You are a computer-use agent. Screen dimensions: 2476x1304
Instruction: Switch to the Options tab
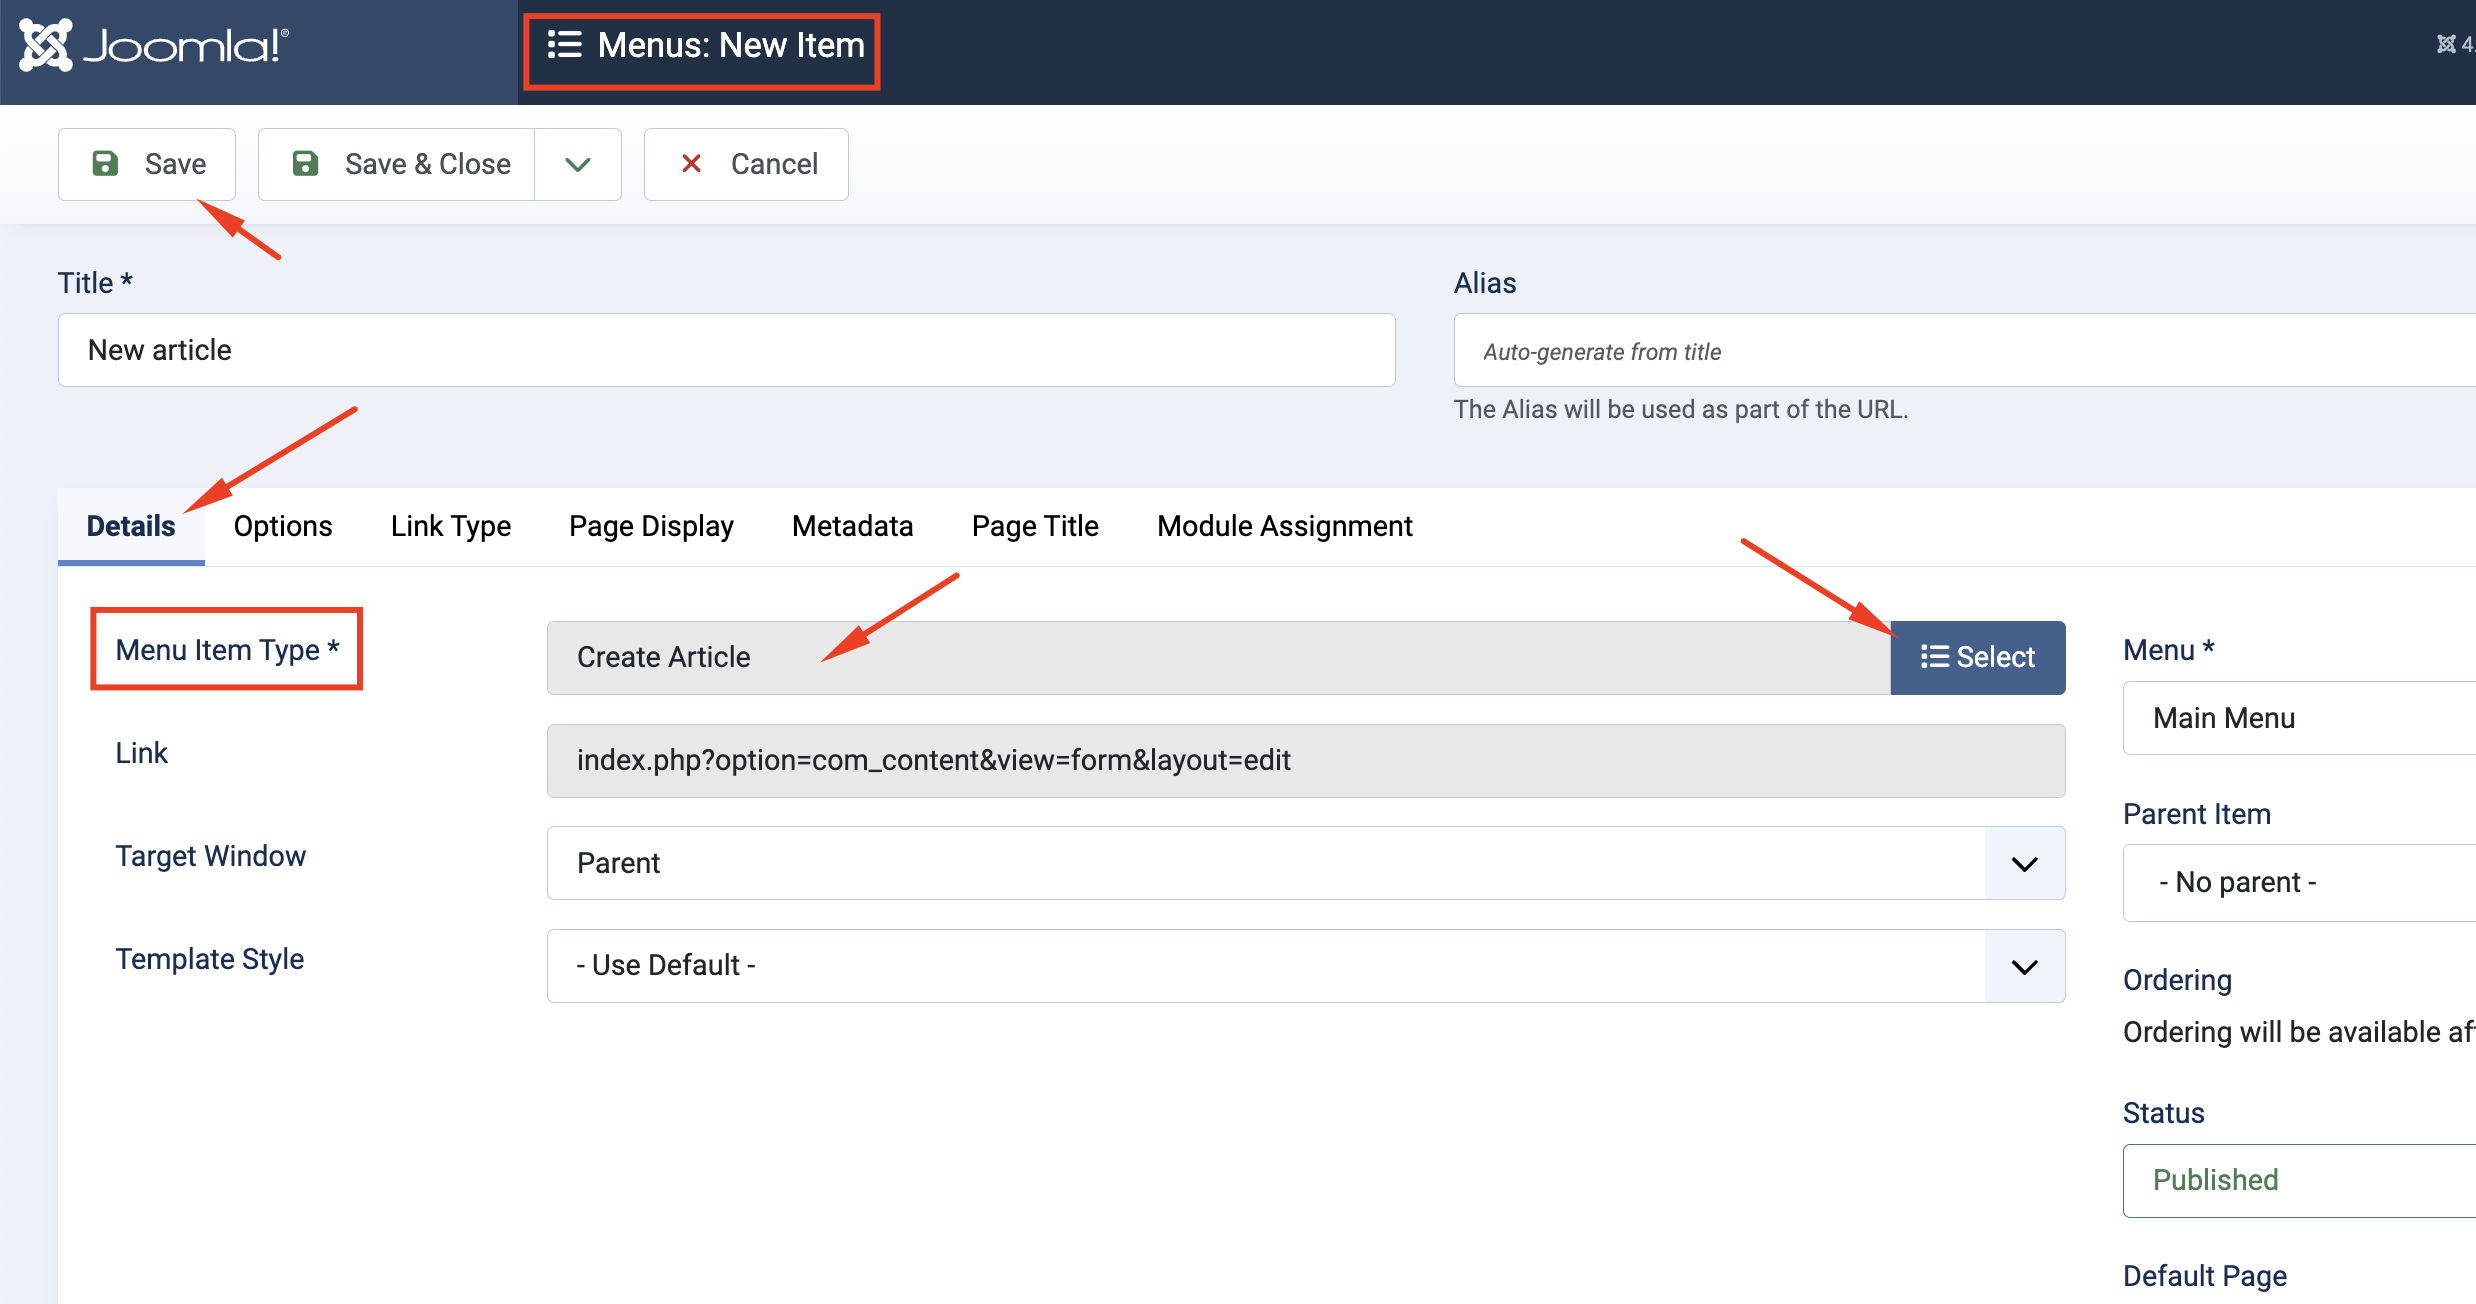tap(283, 526)
